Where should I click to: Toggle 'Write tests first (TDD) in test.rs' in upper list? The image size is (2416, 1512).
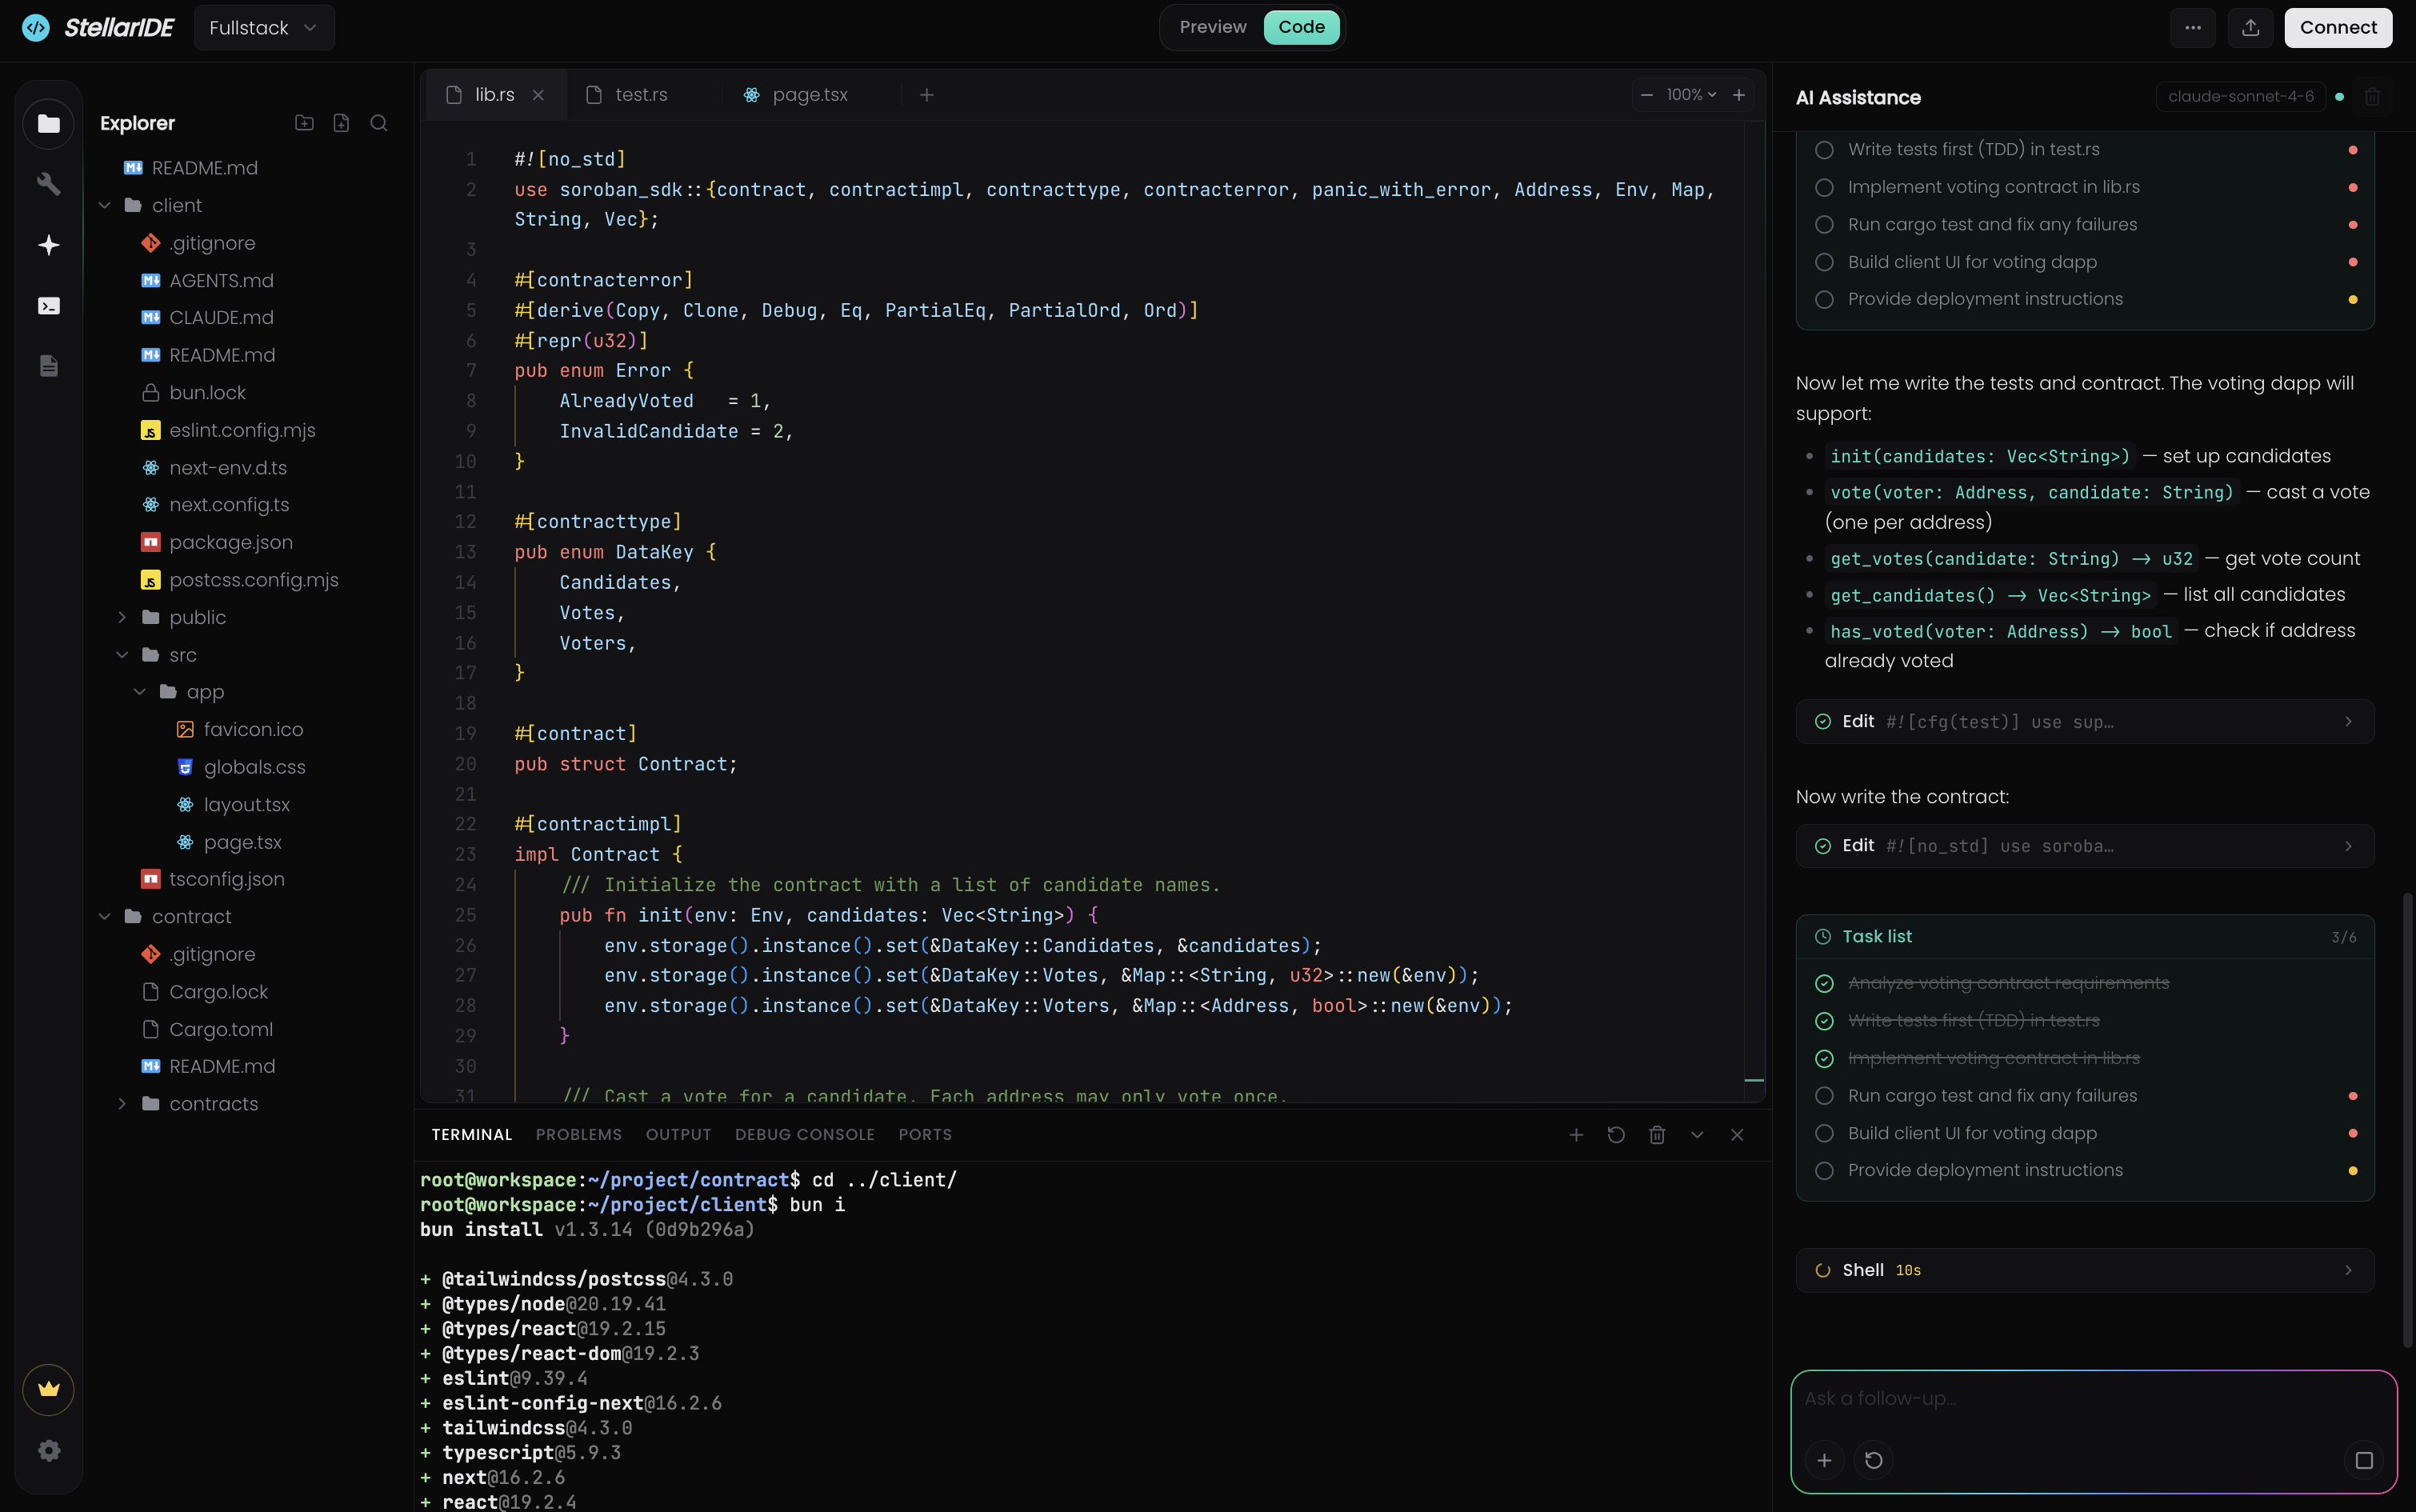[1824, 150]
